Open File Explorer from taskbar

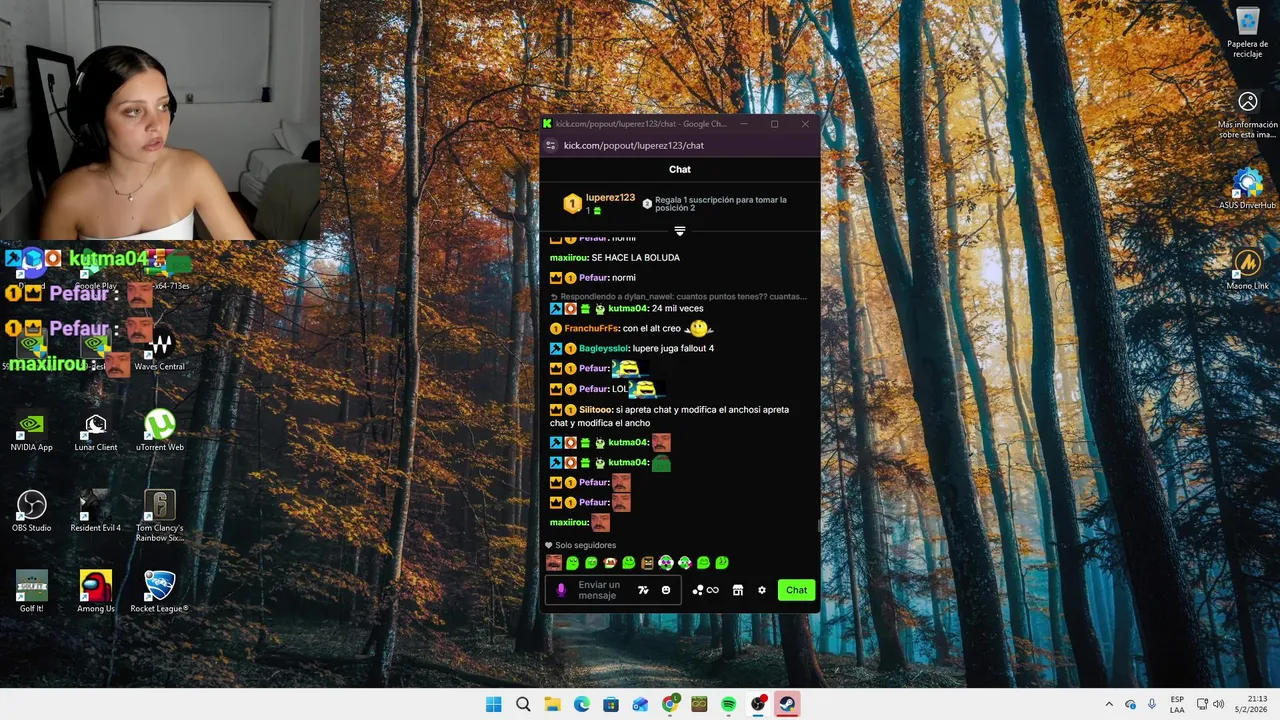(x=552, y=704)
